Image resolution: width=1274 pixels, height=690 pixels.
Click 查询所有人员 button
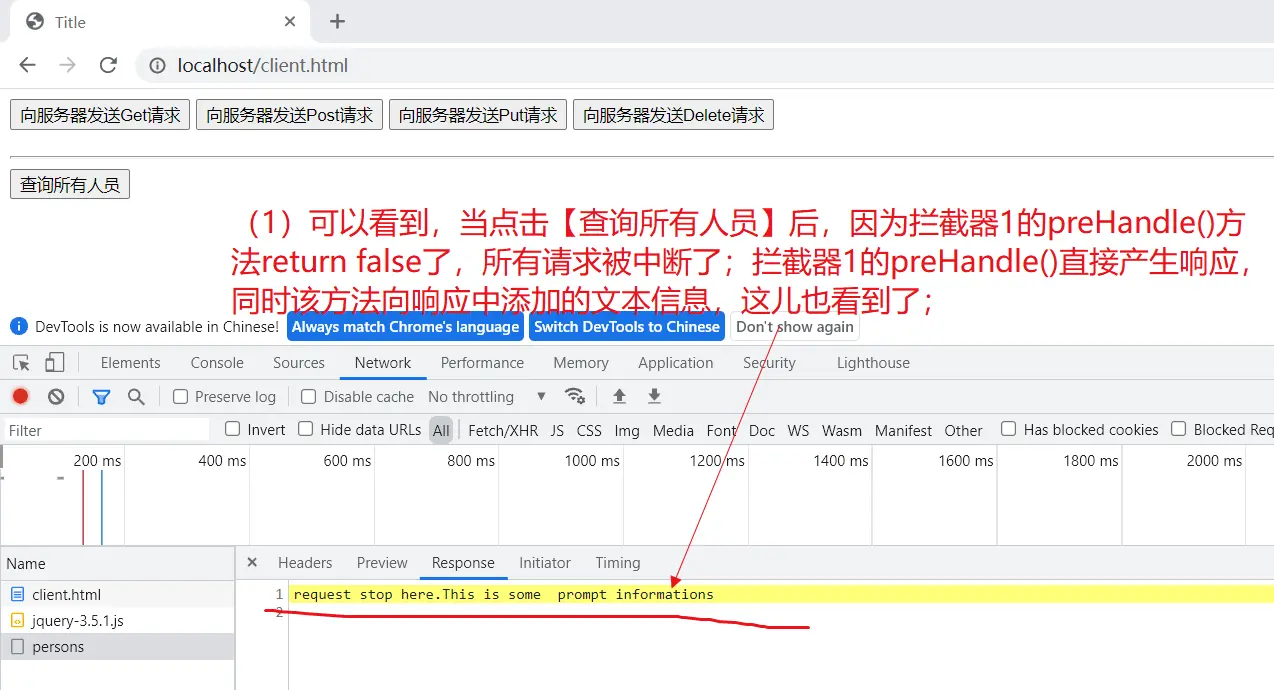(70, 185)
